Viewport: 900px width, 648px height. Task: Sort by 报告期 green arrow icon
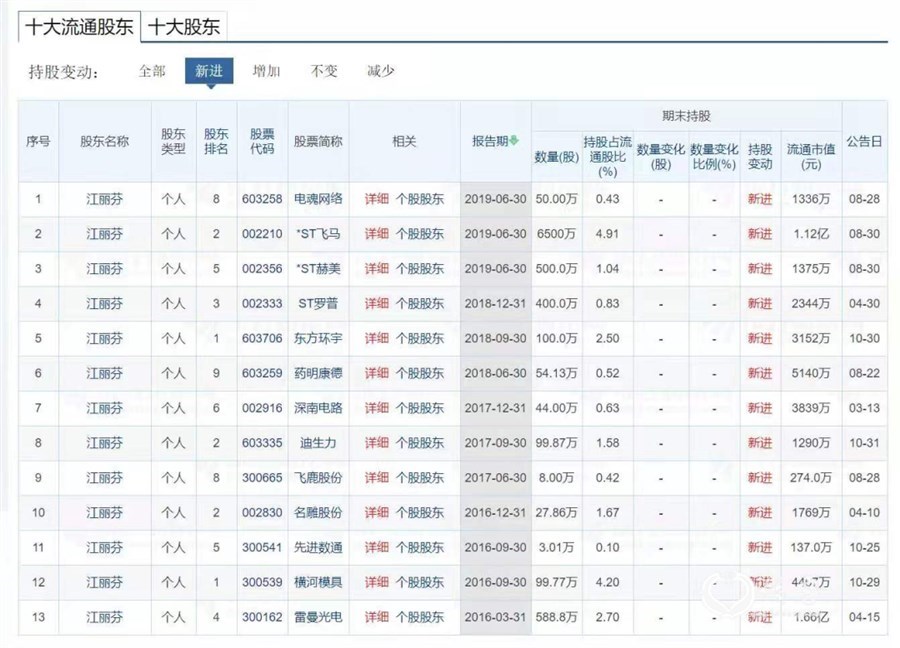tap(514, 141)
